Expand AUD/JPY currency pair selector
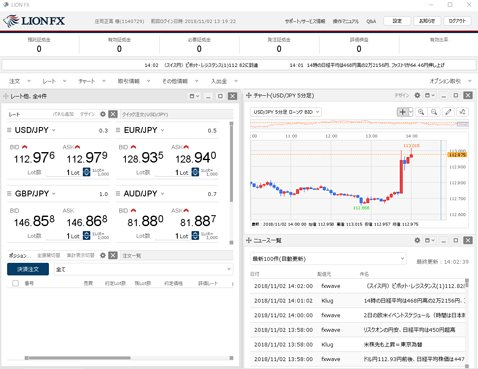The width and height of the screenshot is (478, 369). tap(163, 193)
